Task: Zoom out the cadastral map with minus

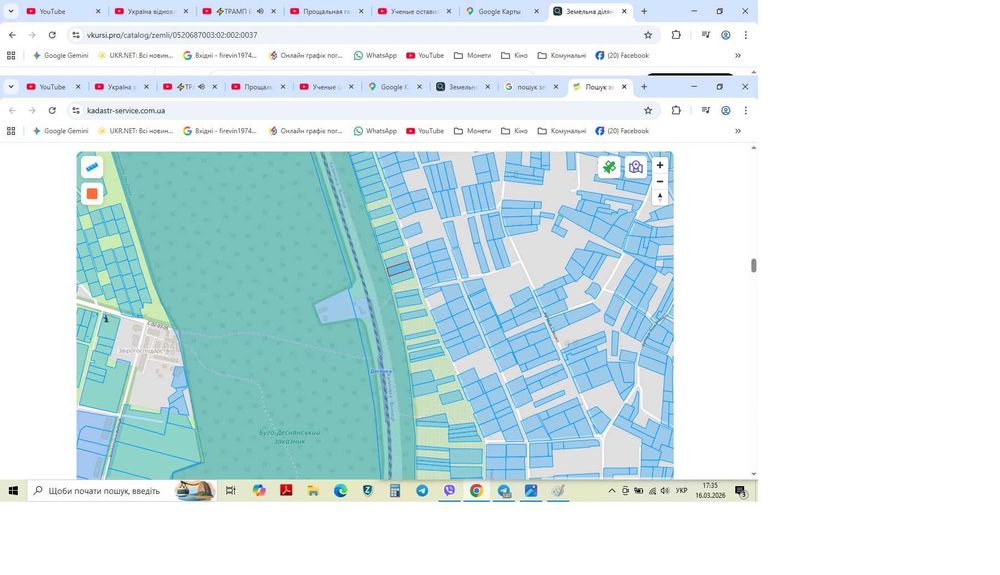Action: point(660,181)
